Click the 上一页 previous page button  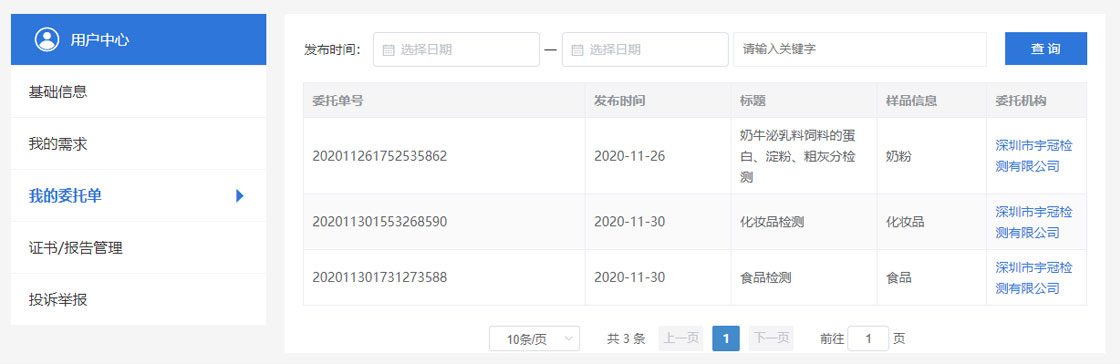pos(680,338)
